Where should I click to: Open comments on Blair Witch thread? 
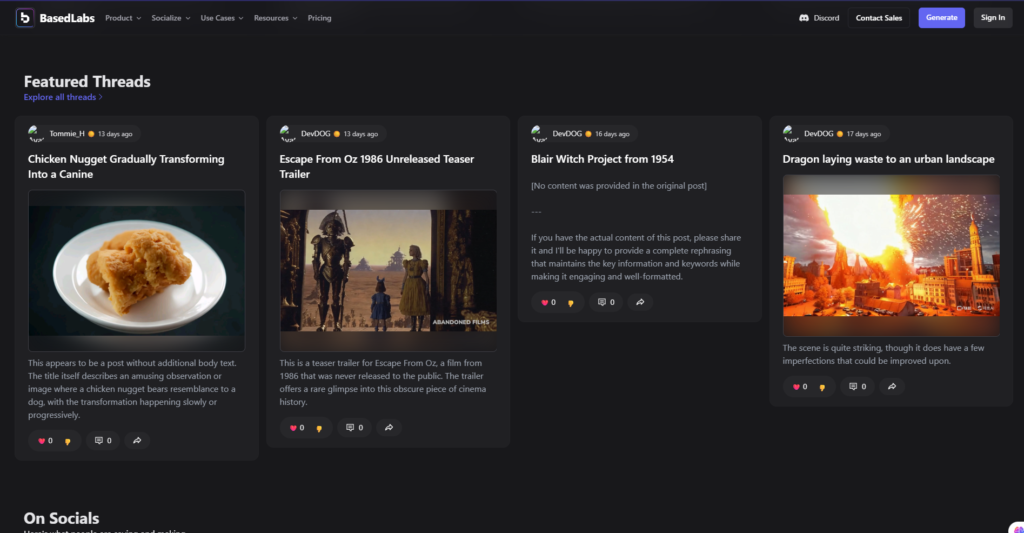coord(606,302)
